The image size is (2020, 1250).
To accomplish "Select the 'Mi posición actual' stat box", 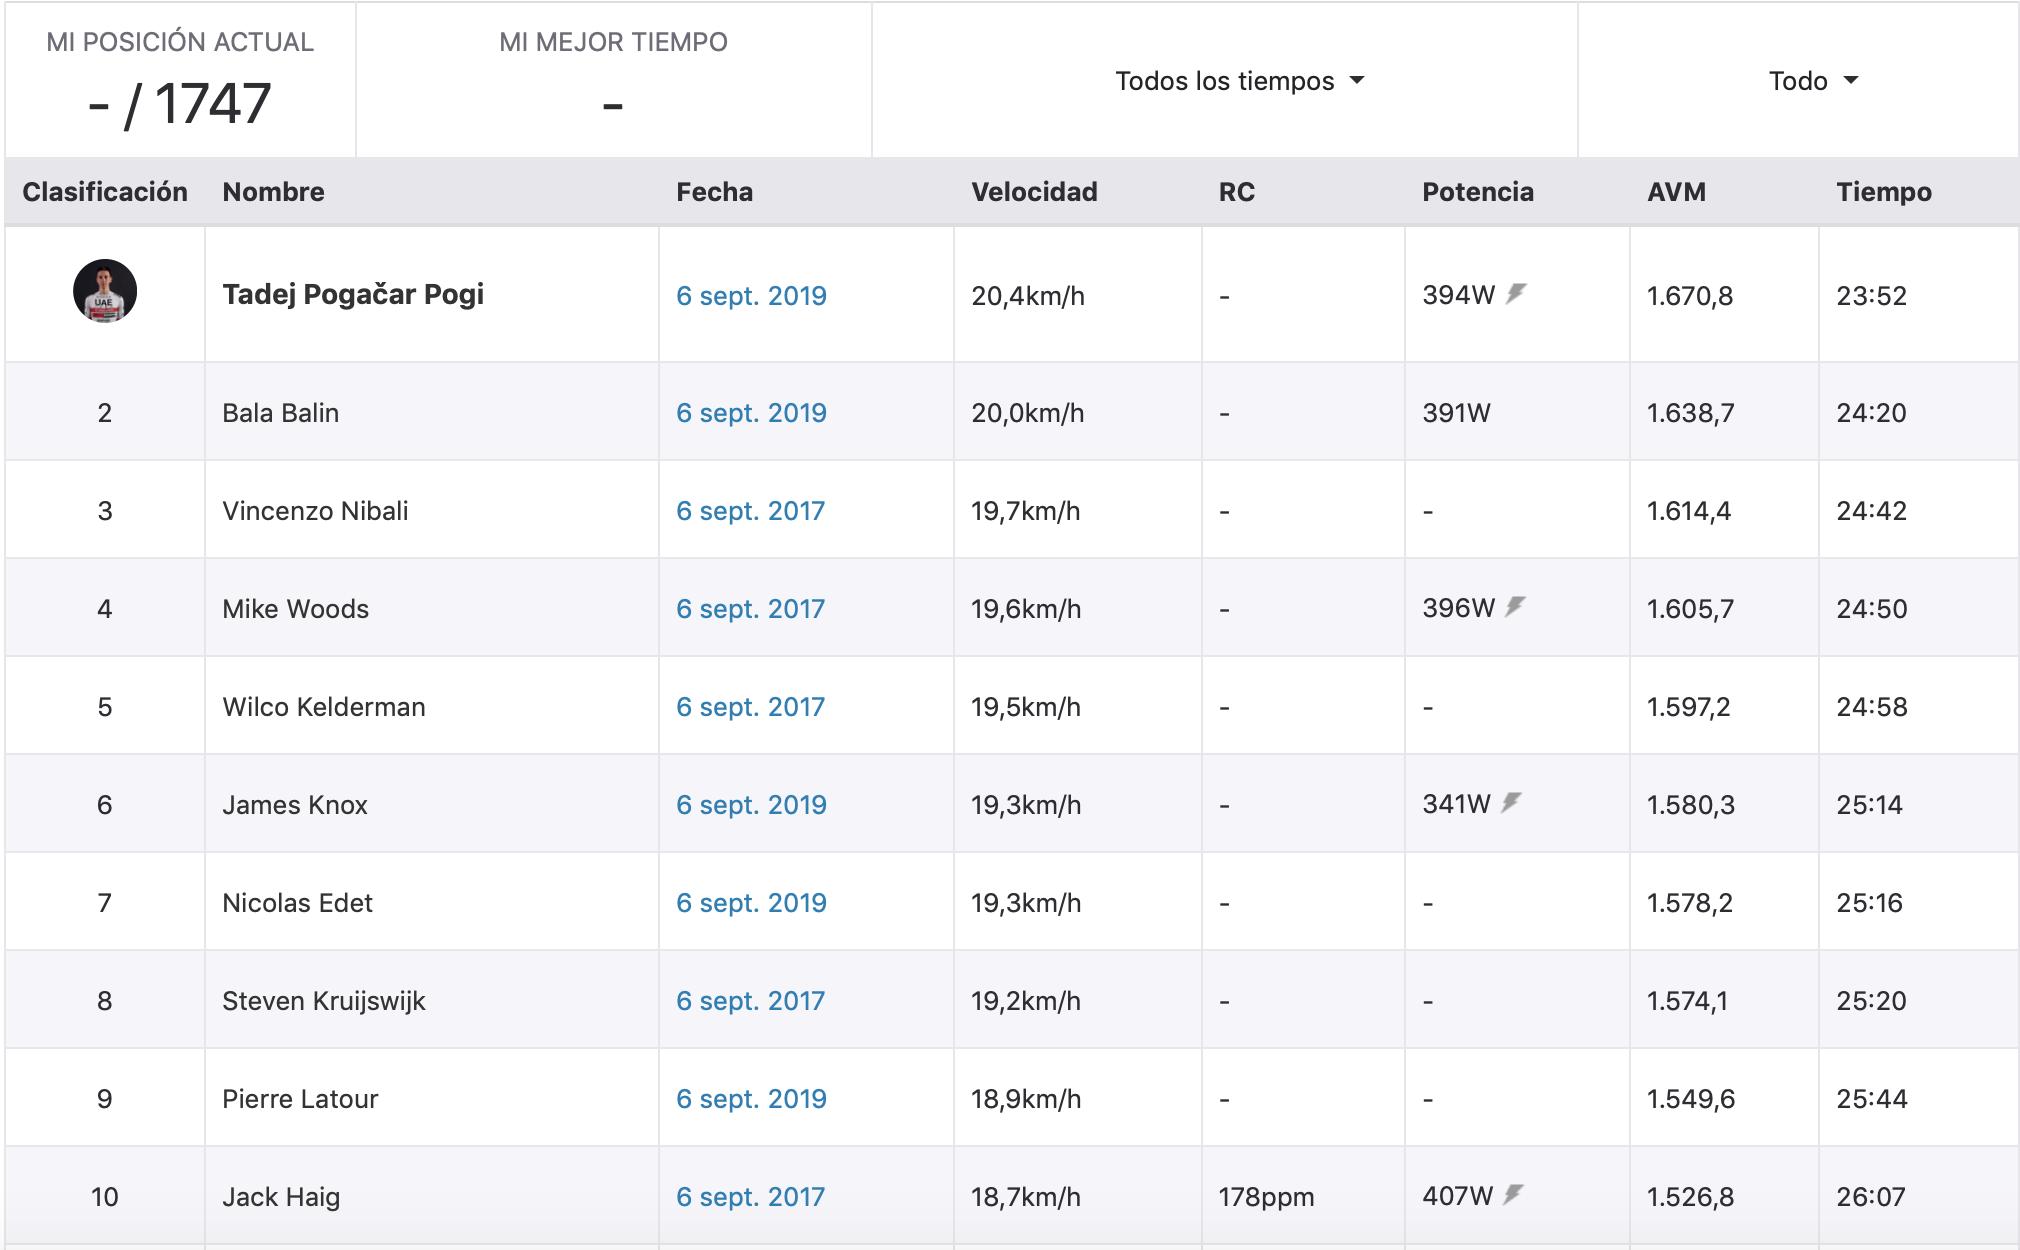I will pyautogui.click(x=180, y=80).
